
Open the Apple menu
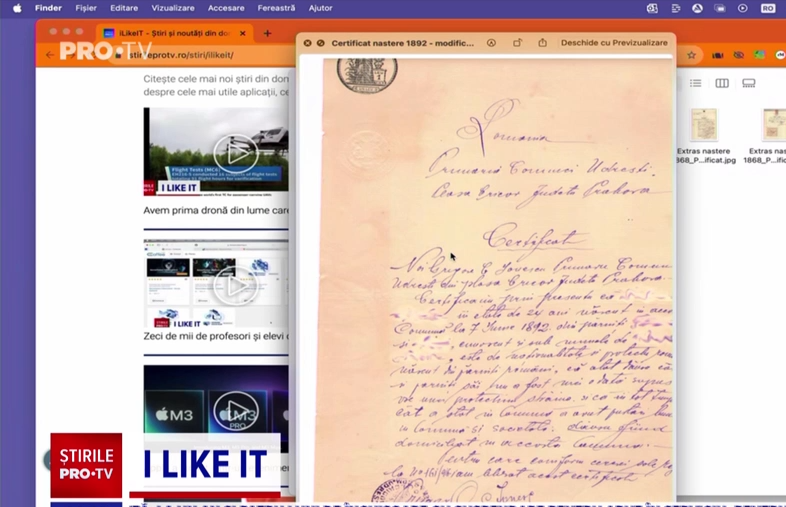(x=16, y=8)
